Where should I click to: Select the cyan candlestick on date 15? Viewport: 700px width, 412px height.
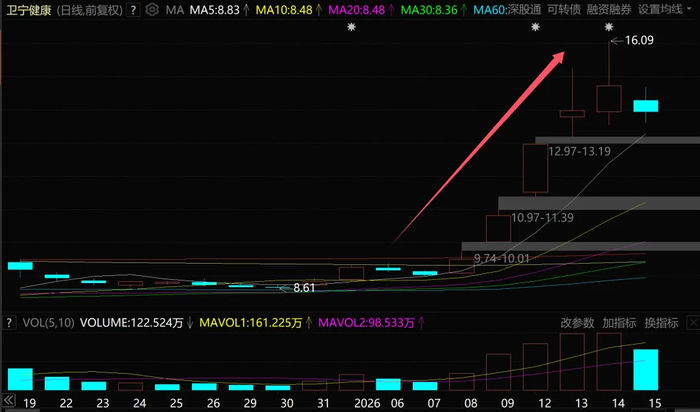coord(646,106)
